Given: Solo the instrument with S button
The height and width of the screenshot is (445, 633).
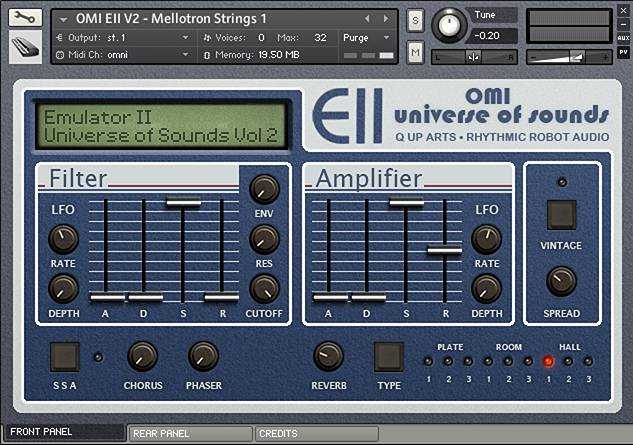Looking at the screenshot, I should [x=415, y=20].
